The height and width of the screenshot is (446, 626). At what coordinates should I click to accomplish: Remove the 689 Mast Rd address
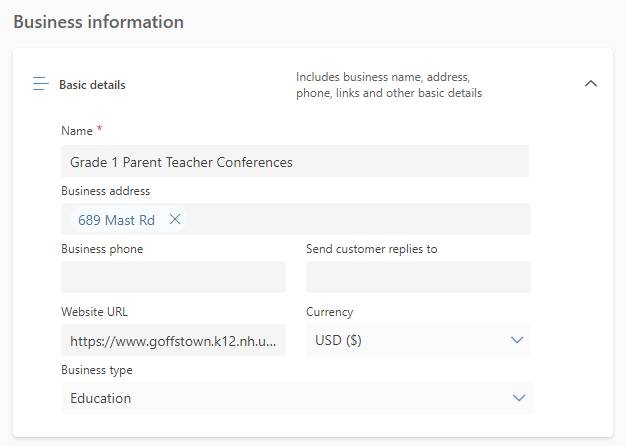tap(175, 219)
